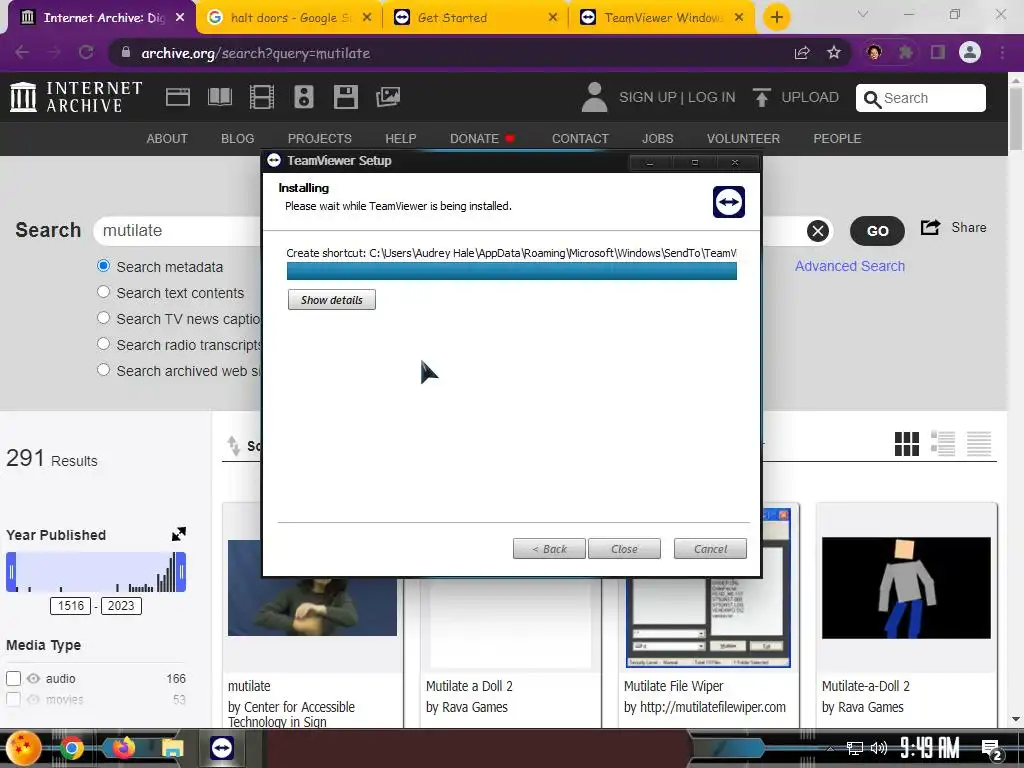Select the Search TV news captions option

(103, 318)
